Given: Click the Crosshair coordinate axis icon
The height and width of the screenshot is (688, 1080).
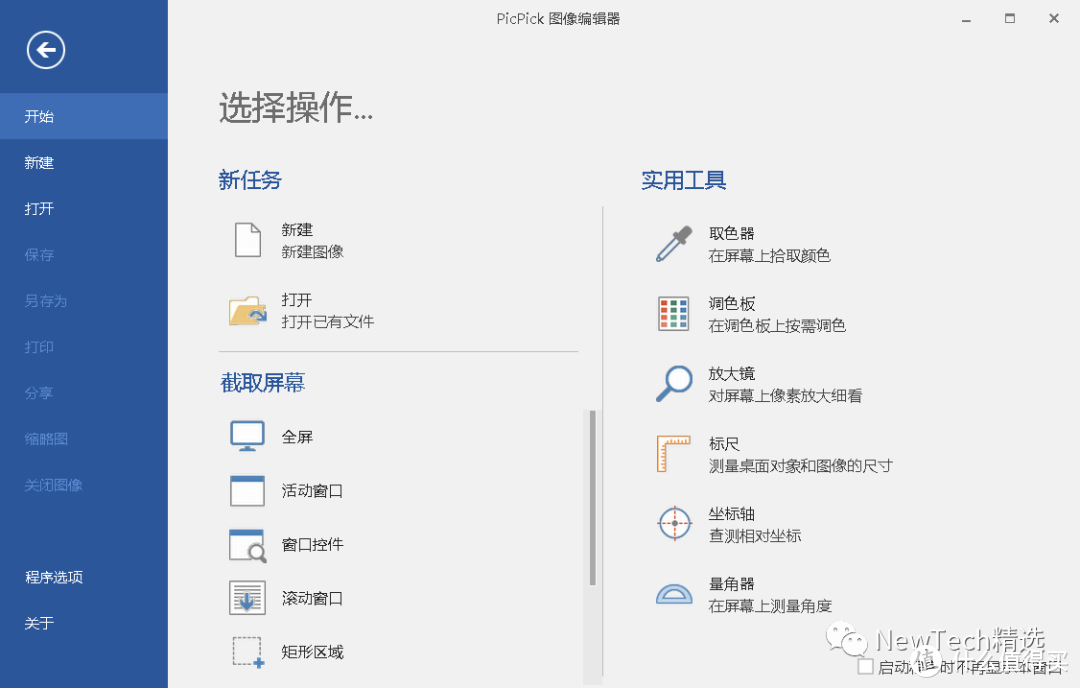Looking at the screenshot, I should (x=674, y=523).
